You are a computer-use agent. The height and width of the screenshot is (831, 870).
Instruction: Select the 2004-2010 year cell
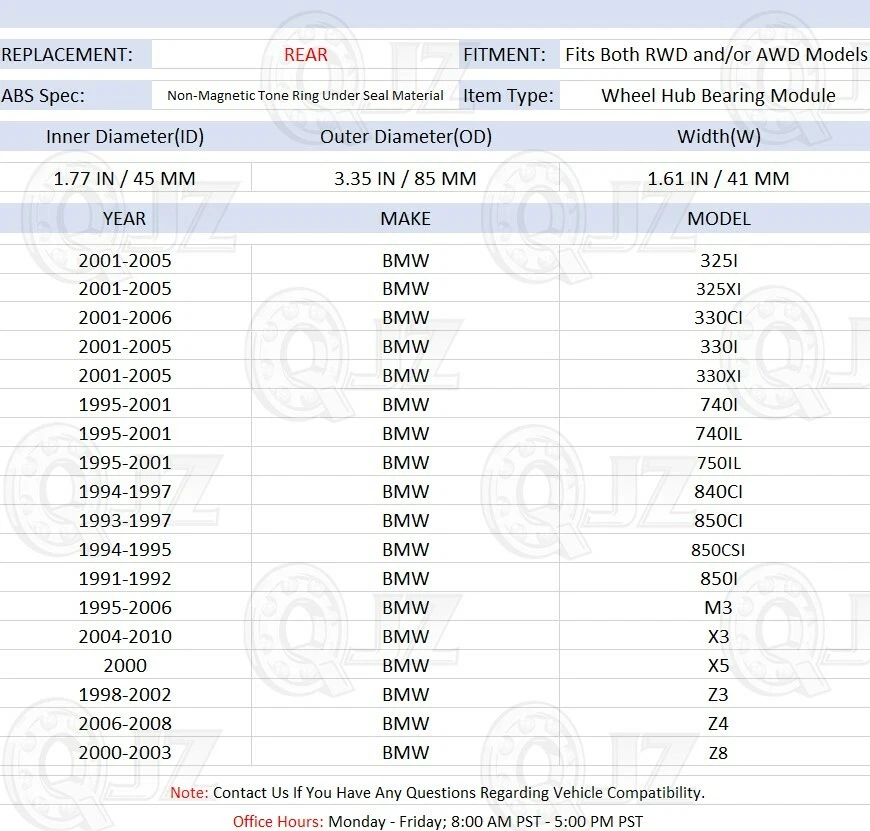(125, 636)
